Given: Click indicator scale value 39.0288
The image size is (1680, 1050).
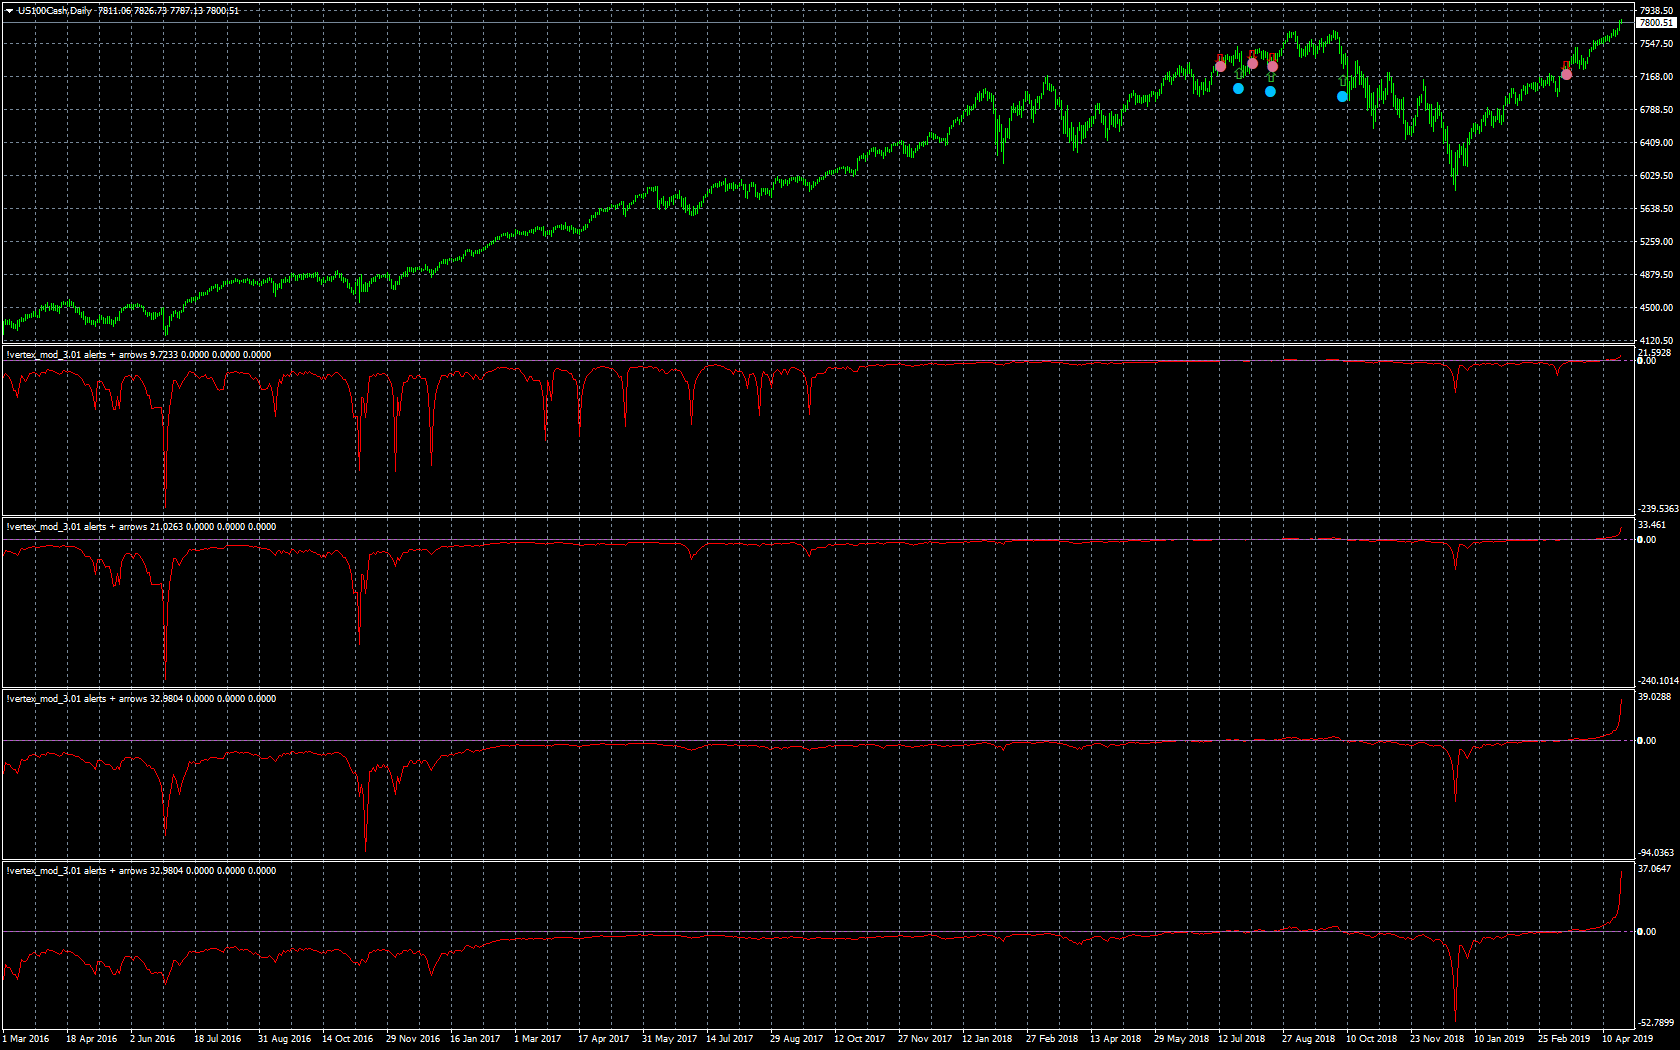Looking at the screenshot, I should tap(1655, 697).
